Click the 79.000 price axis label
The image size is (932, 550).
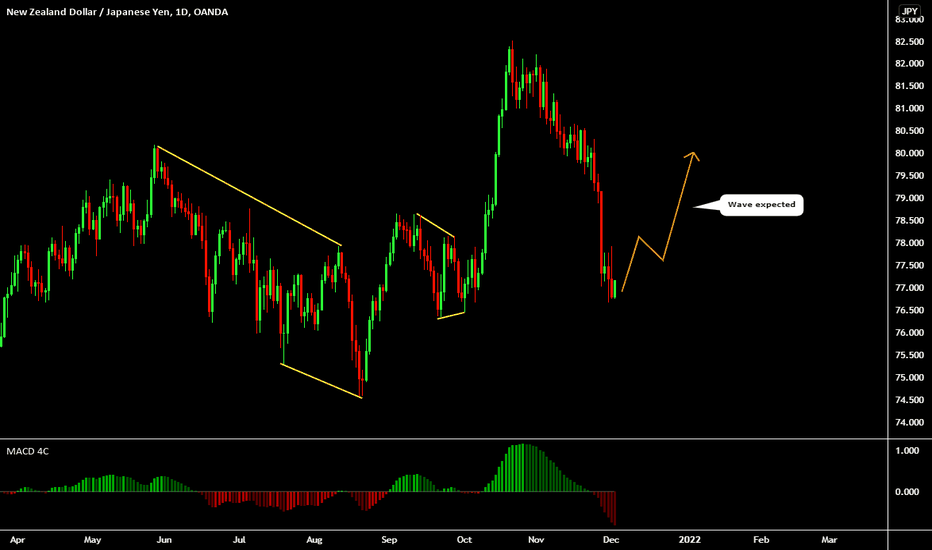(x=909, y=198)
